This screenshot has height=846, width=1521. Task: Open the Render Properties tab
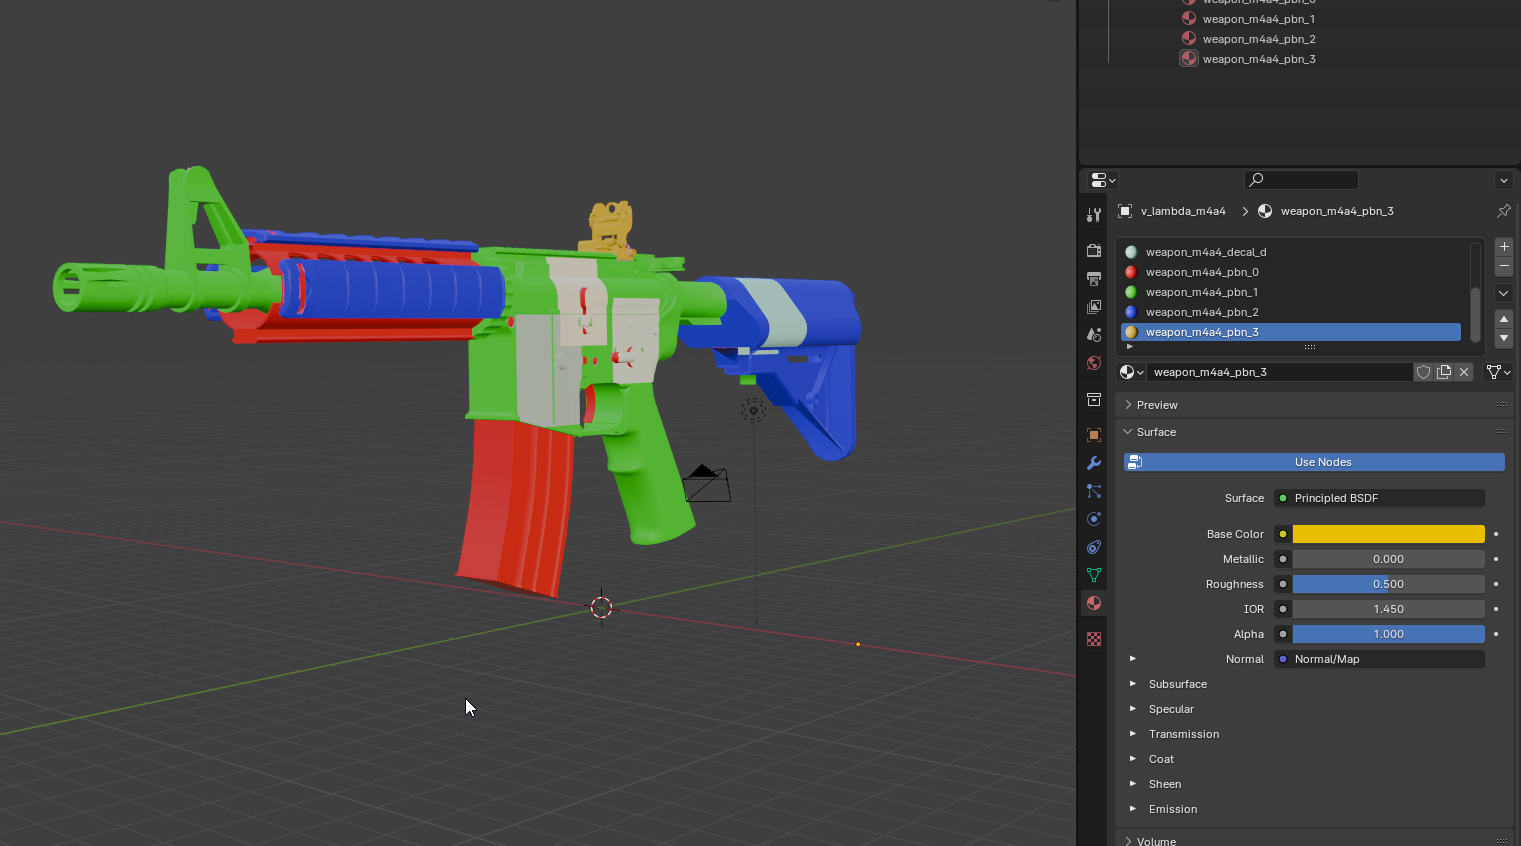(1093, 250)
